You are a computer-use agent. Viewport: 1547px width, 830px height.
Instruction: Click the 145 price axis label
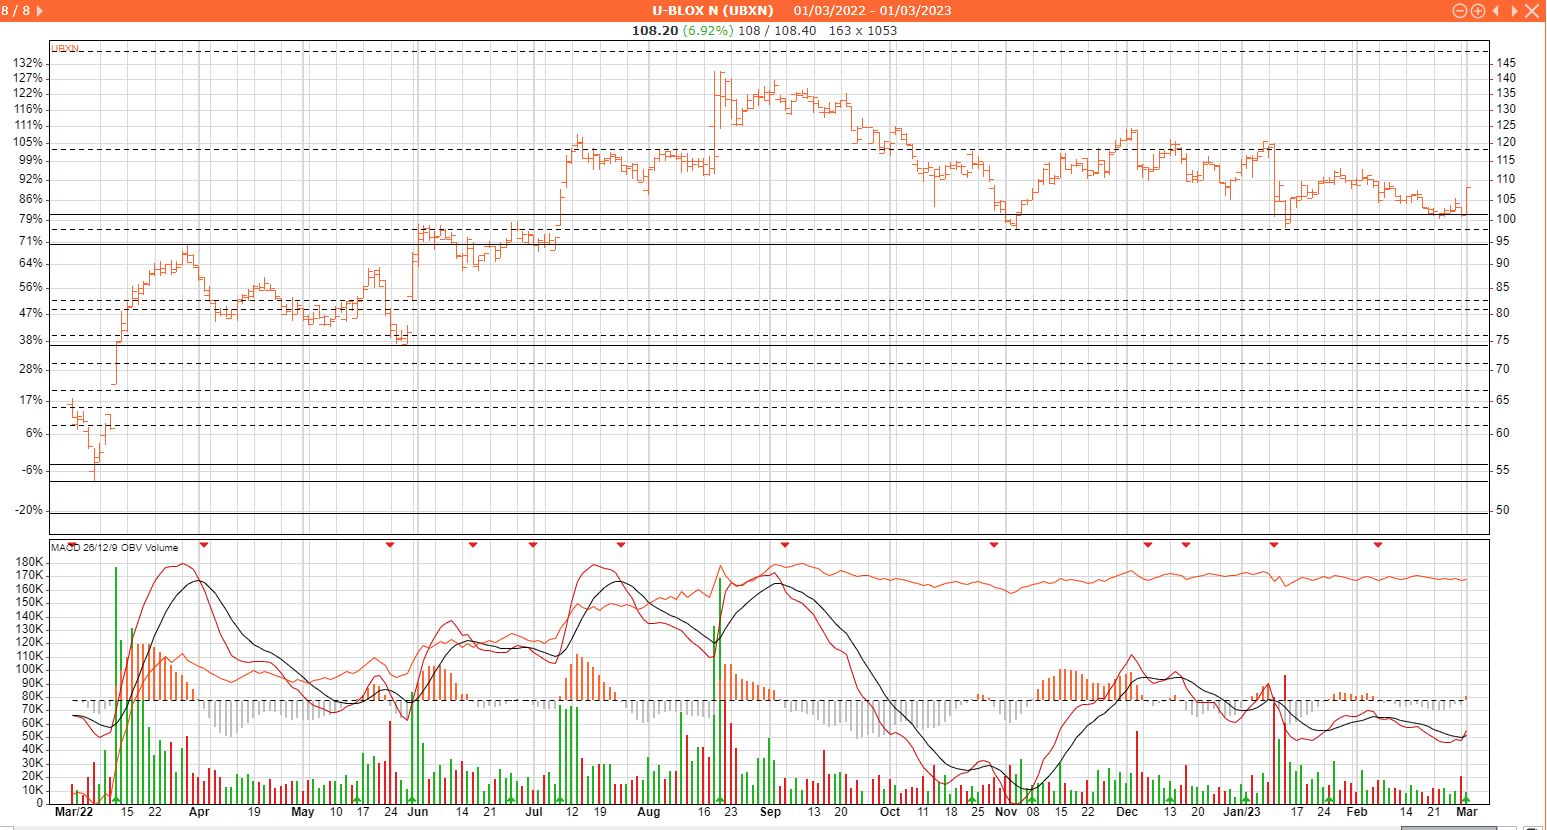point(1506,63)
